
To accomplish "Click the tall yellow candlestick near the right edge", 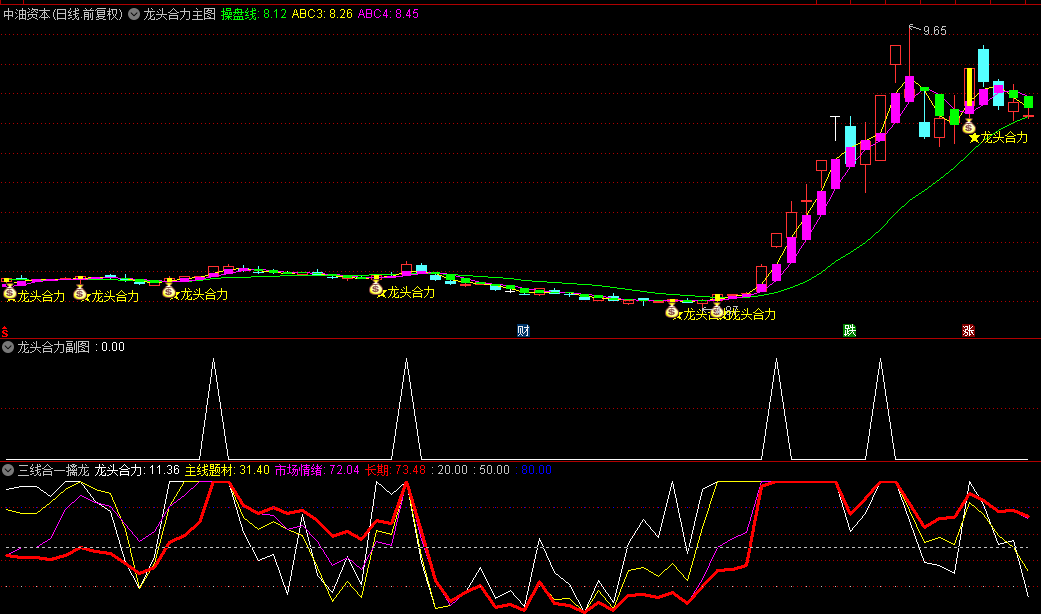I will point(969,86).
